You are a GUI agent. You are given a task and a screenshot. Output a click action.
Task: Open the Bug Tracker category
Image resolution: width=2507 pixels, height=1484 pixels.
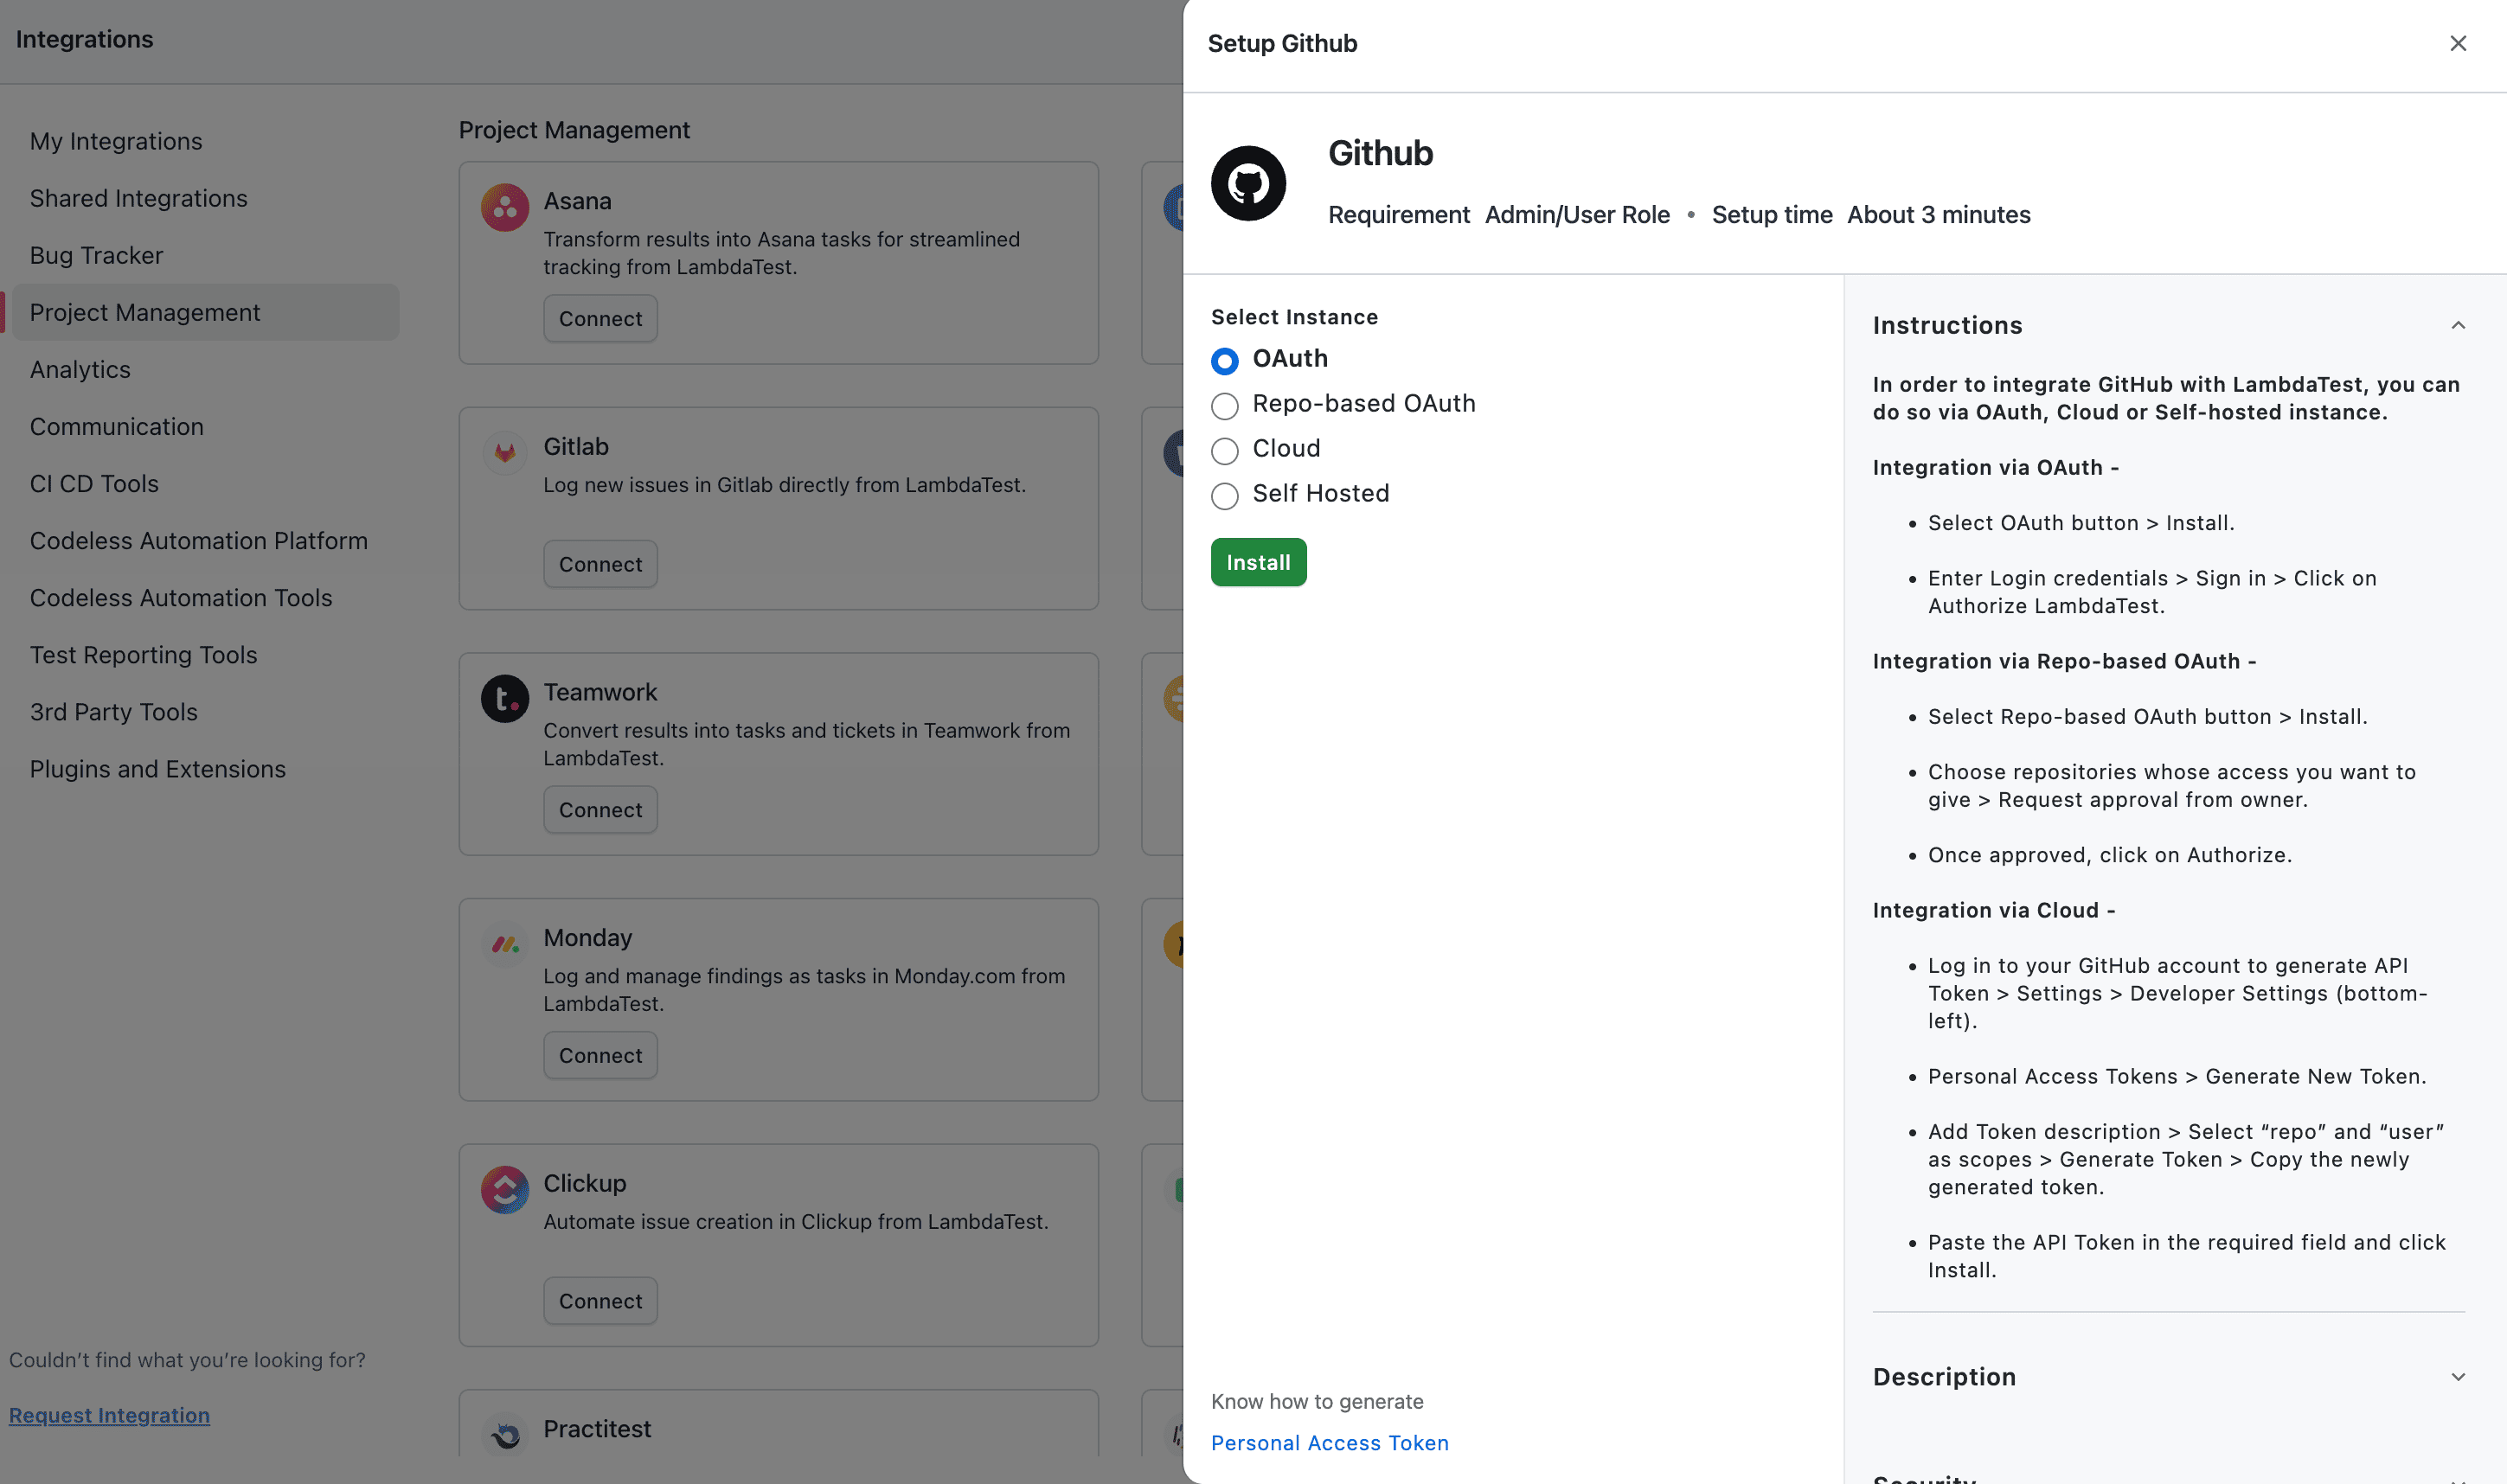tap(96, 256)
